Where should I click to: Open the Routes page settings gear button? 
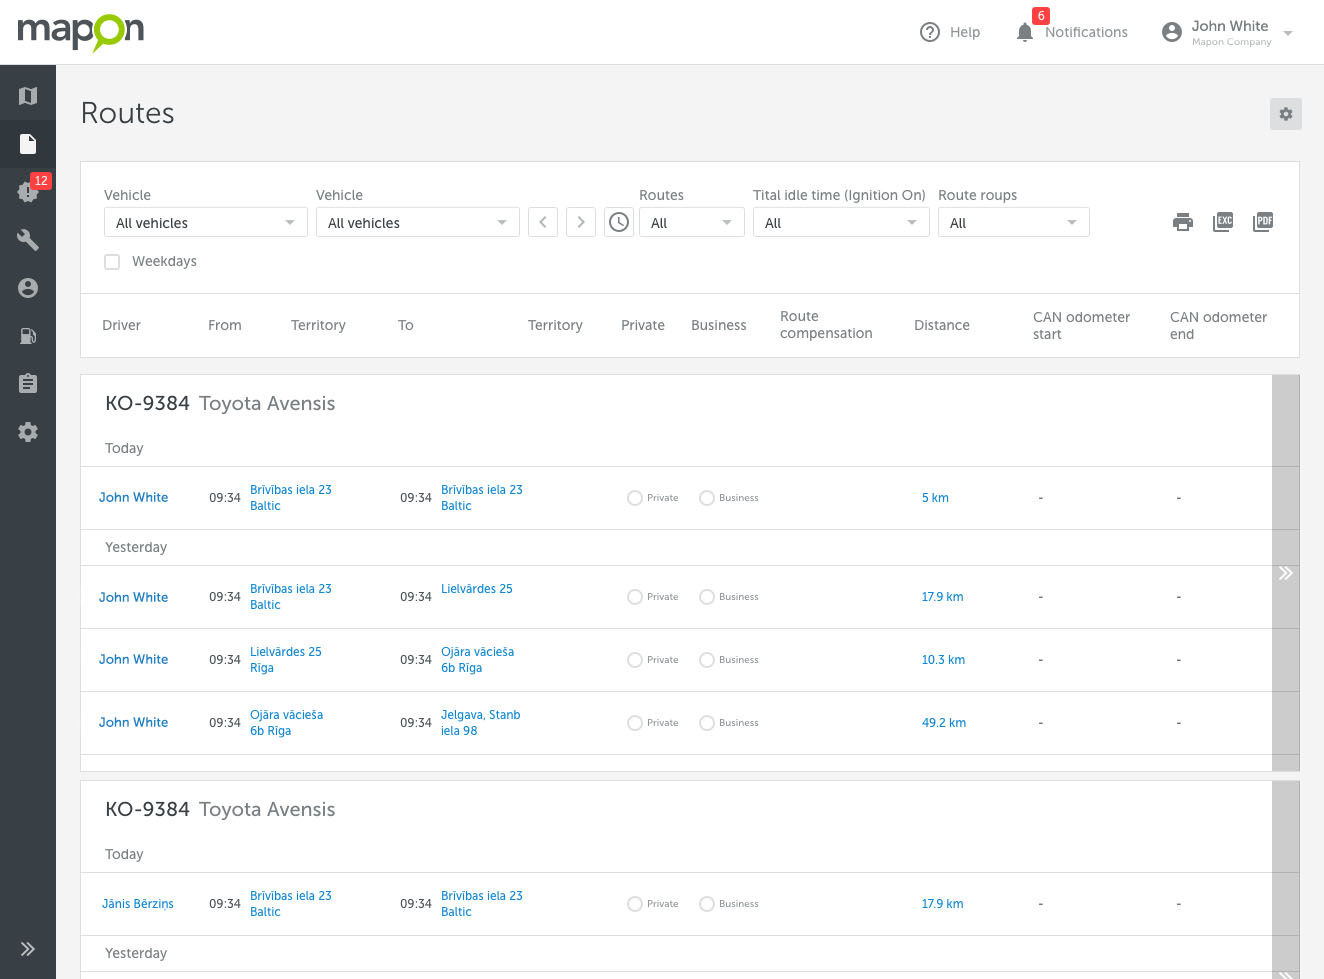tap(1286, 114)
